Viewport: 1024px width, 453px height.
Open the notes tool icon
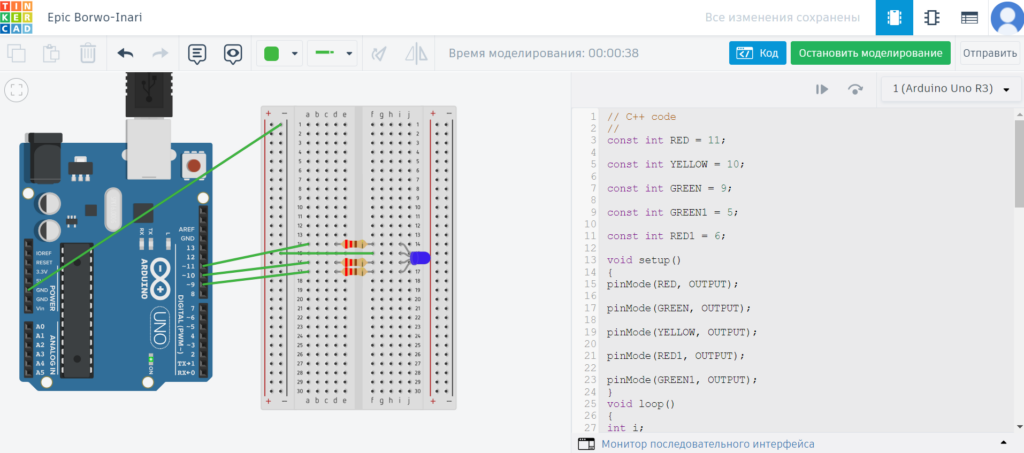click(197, 54)
